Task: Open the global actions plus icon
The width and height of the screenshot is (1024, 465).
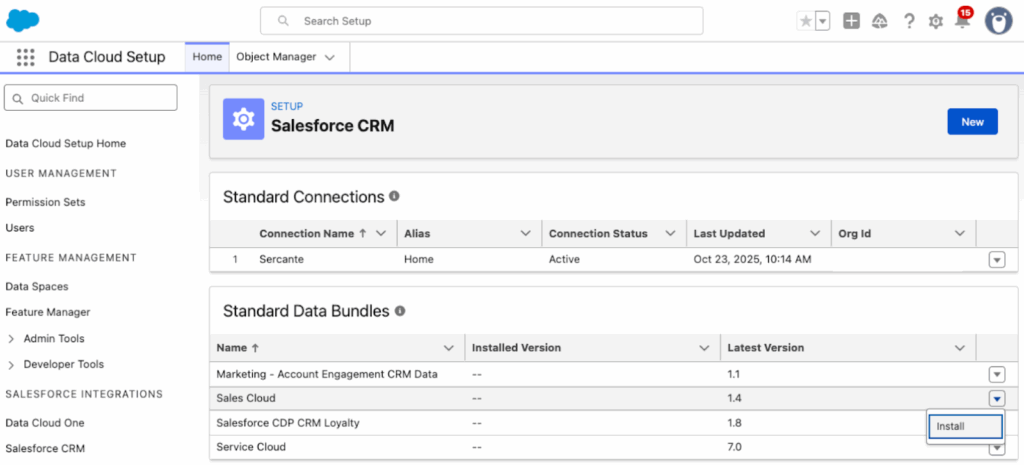Action: (851, 21)
